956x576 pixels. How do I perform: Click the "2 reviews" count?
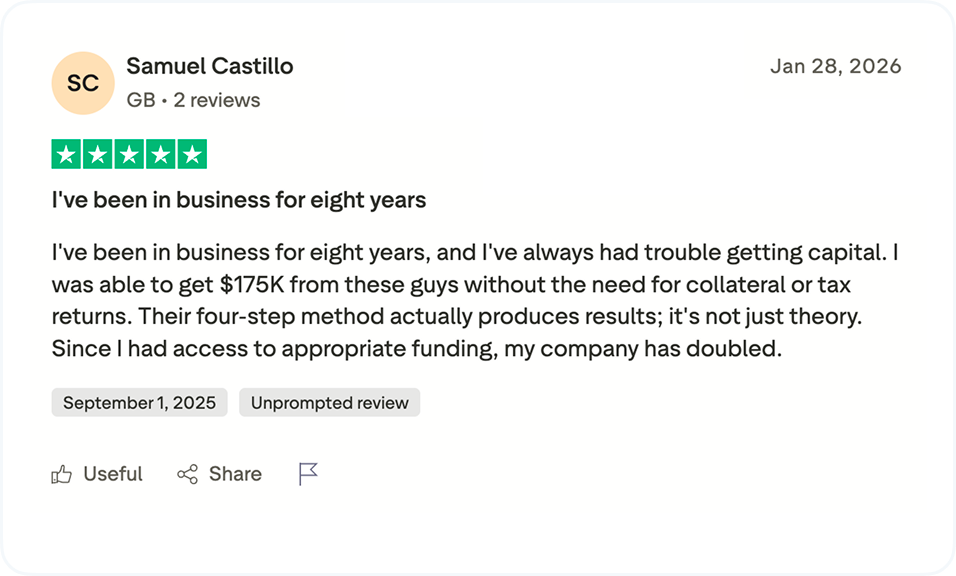tap(217, 100)
